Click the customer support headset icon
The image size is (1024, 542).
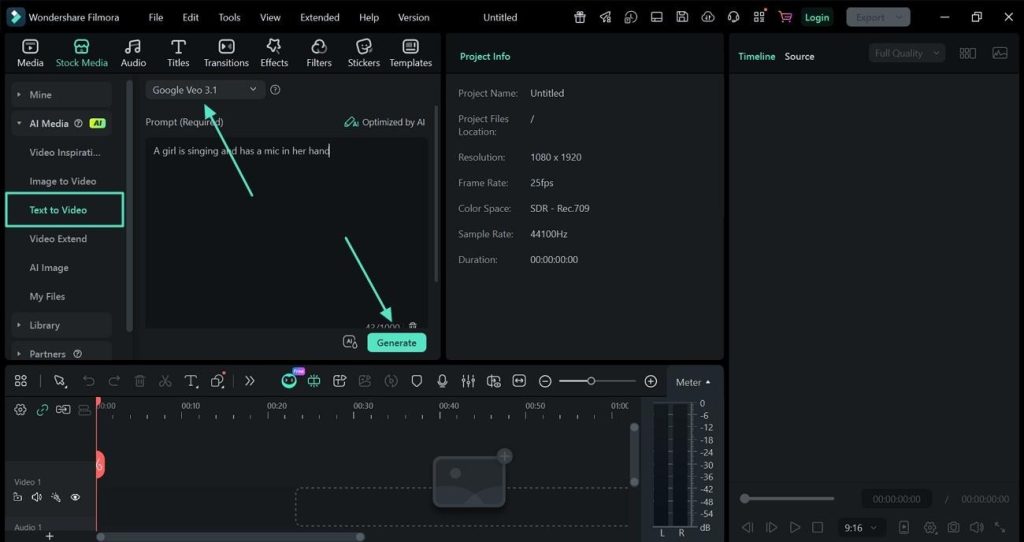(x=734, y=17)
